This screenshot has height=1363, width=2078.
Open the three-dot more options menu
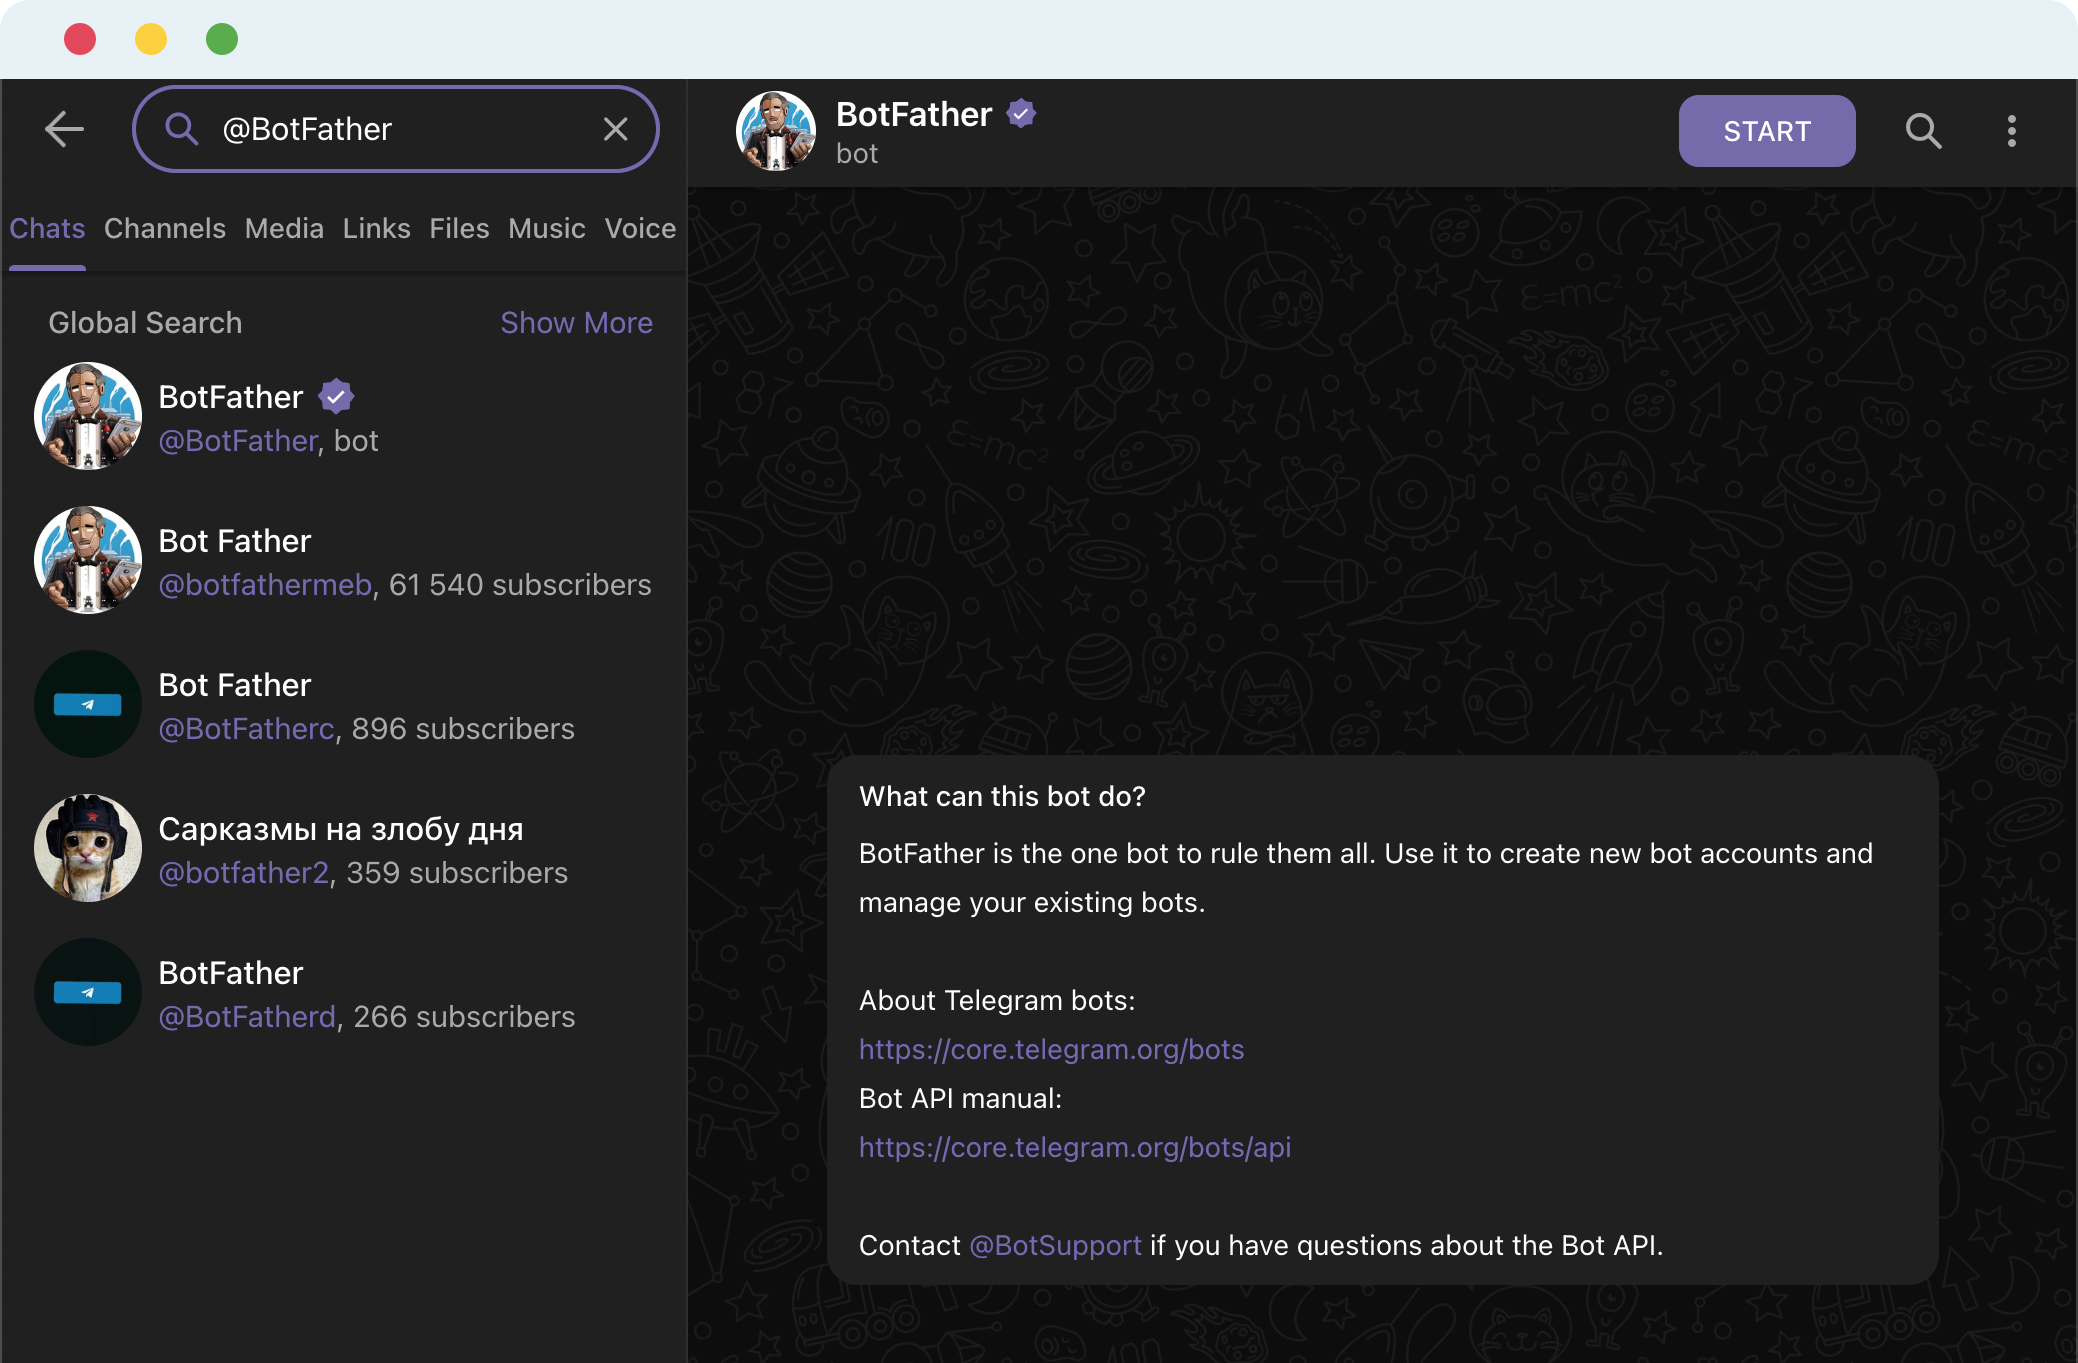point(2012,131)
